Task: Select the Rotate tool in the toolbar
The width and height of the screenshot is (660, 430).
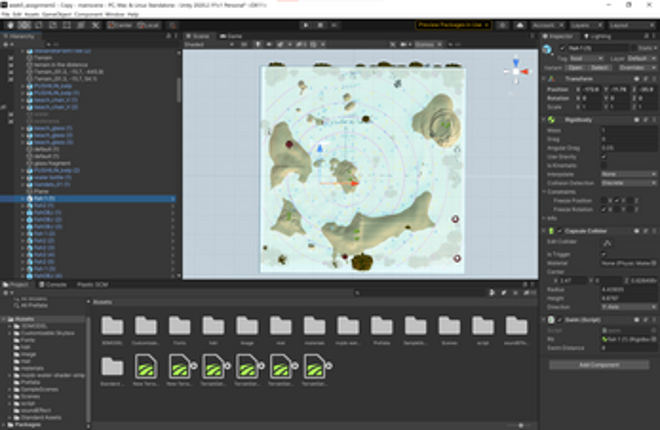Action: coord(39,25)
